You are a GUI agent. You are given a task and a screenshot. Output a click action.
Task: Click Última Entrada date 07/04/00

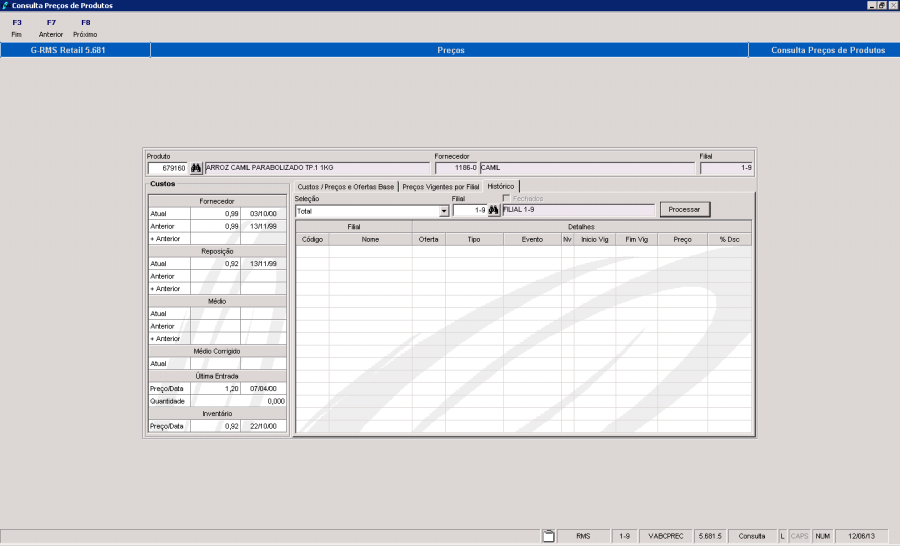coord(263,389)
